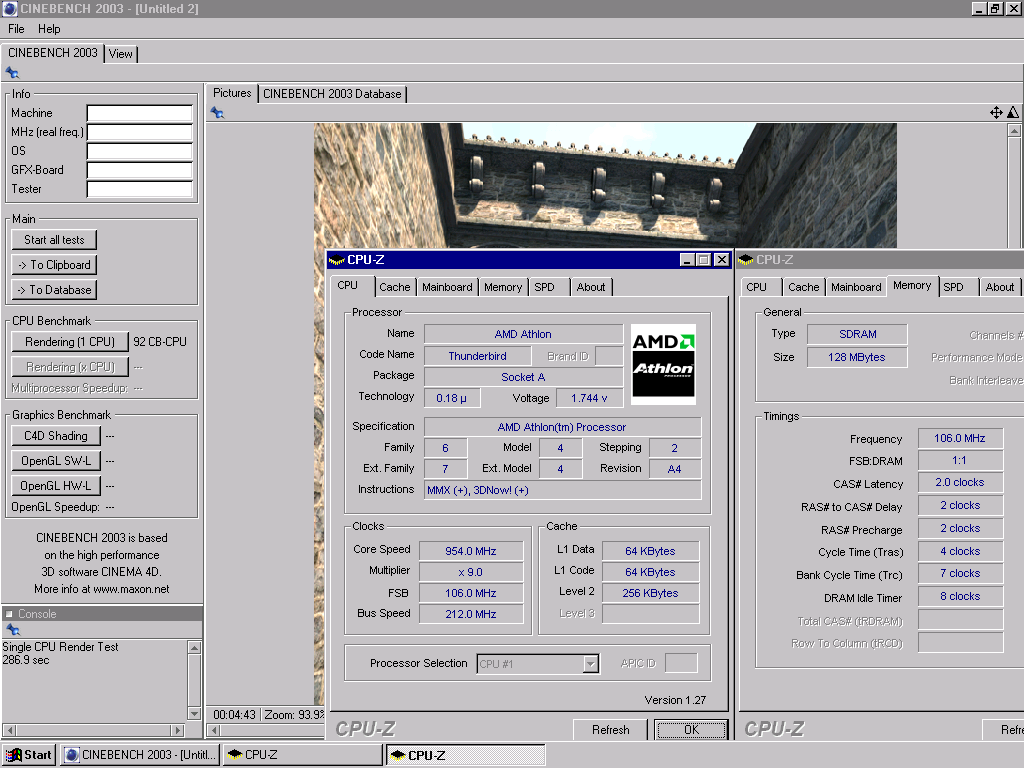Click the 106.0 MHz memory Frequency value
Image resolution: width=1024 pixels, height=768 pixels.
[x=959, y=438]
